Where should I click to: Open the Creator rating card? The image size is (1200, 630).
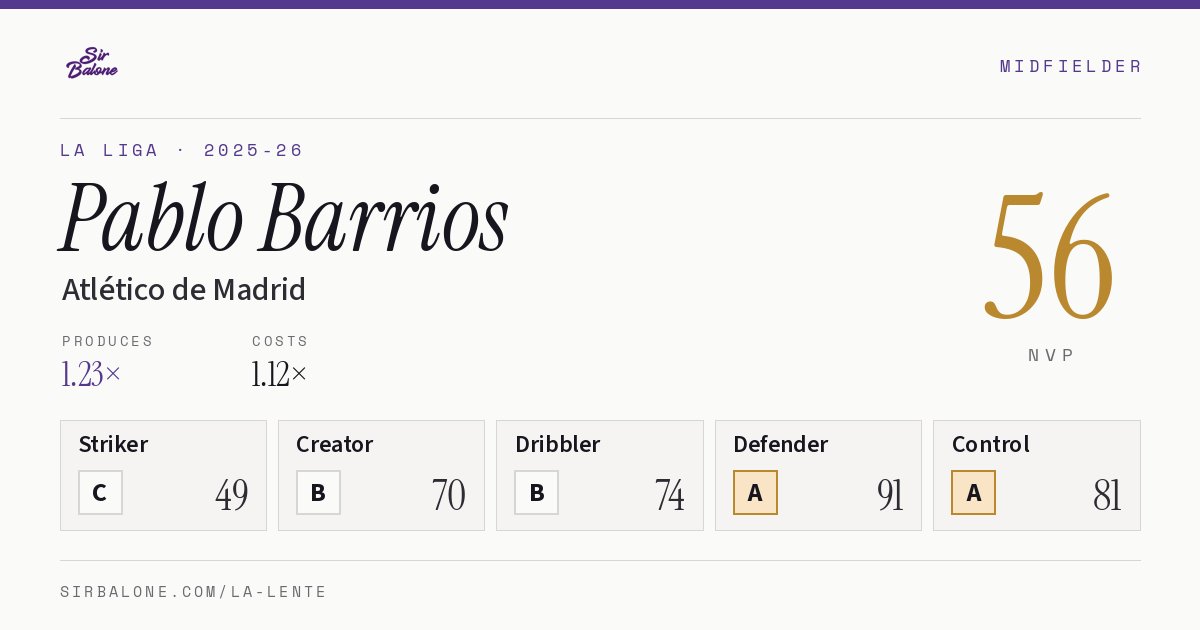click(381, 475)
